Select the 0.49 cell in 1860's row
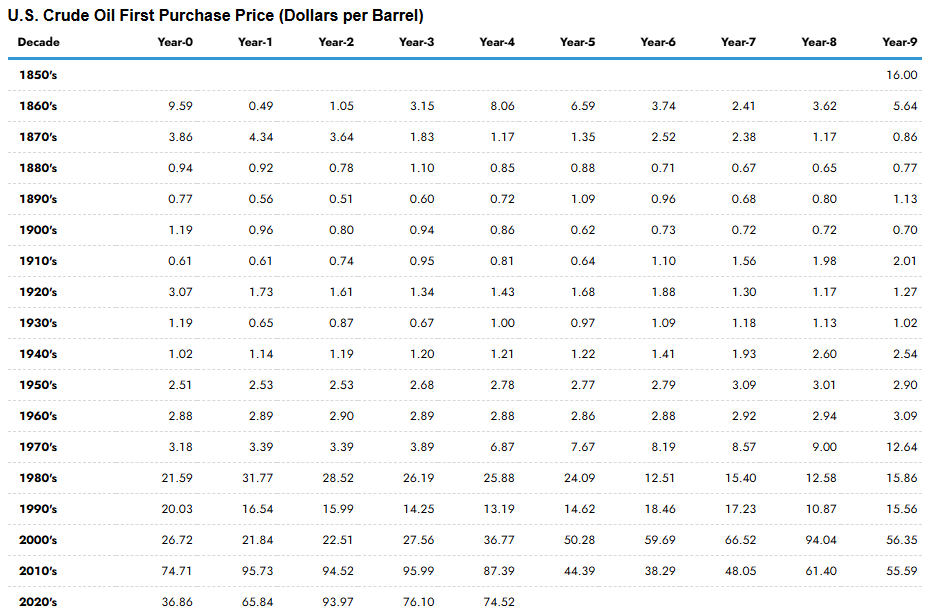Screen dimensions: 932x614 pos(260,106)
